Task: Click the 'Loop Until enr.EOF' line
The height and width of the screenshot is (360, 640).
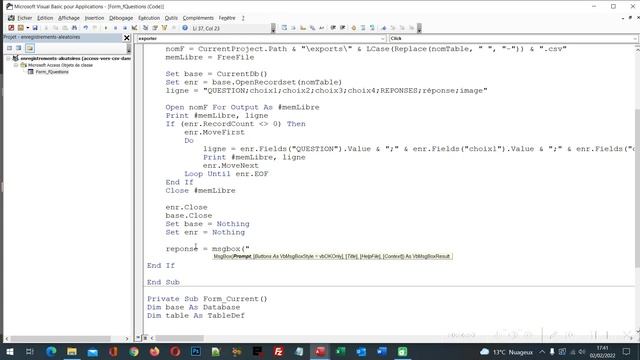Action: [226, 174]
